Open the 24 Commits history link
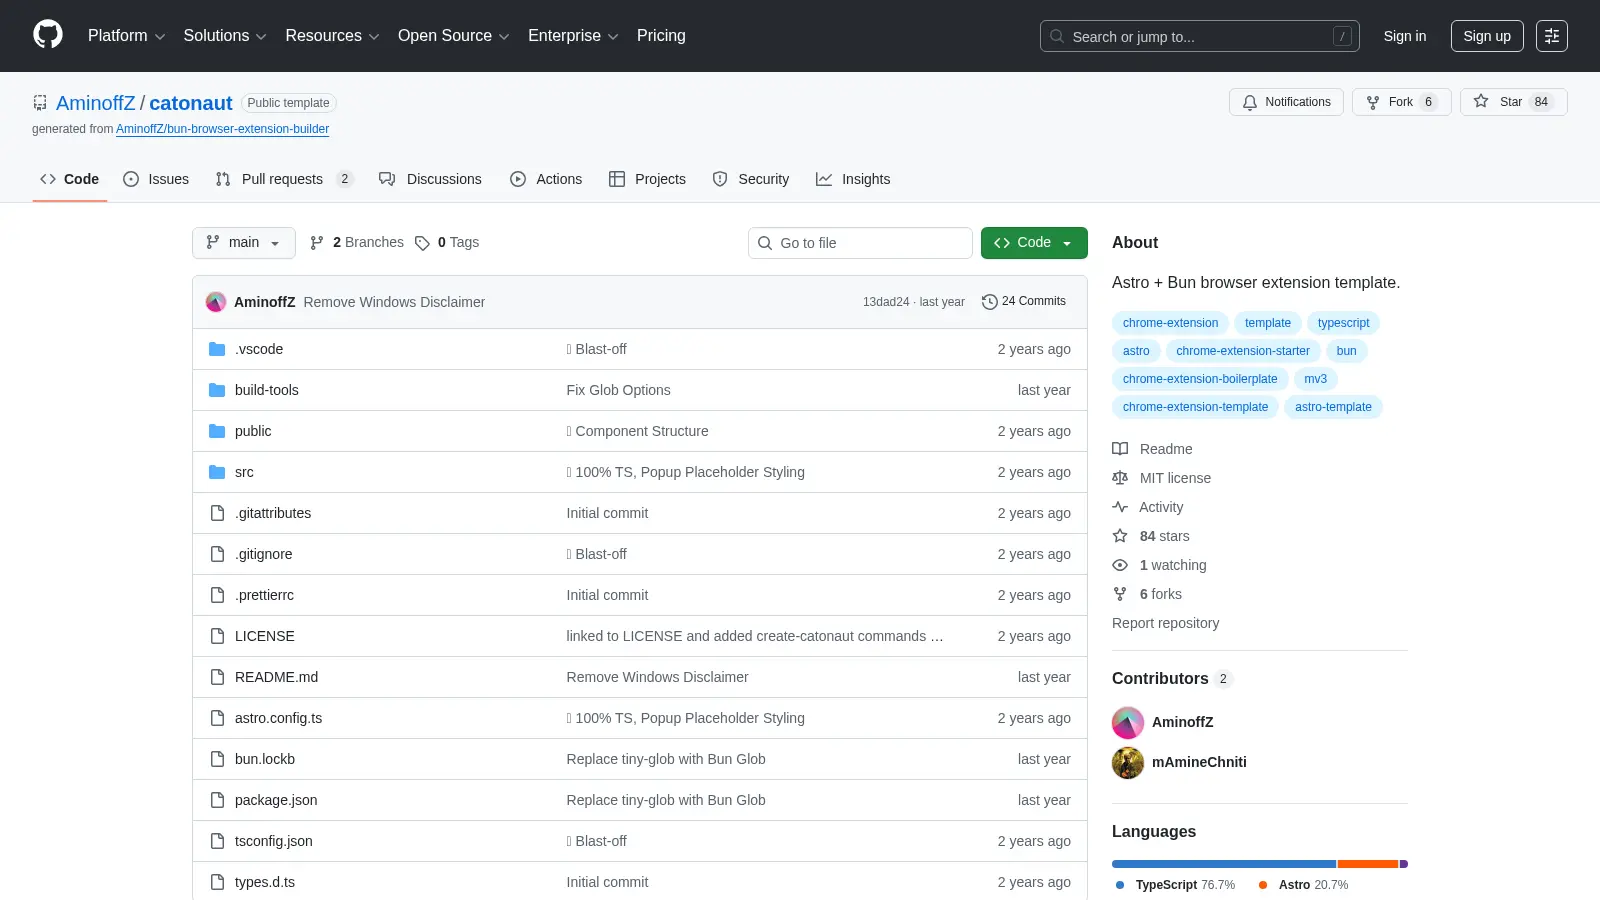The image size is (1600, 900). pyautogui.click(x=1024, y=301)
